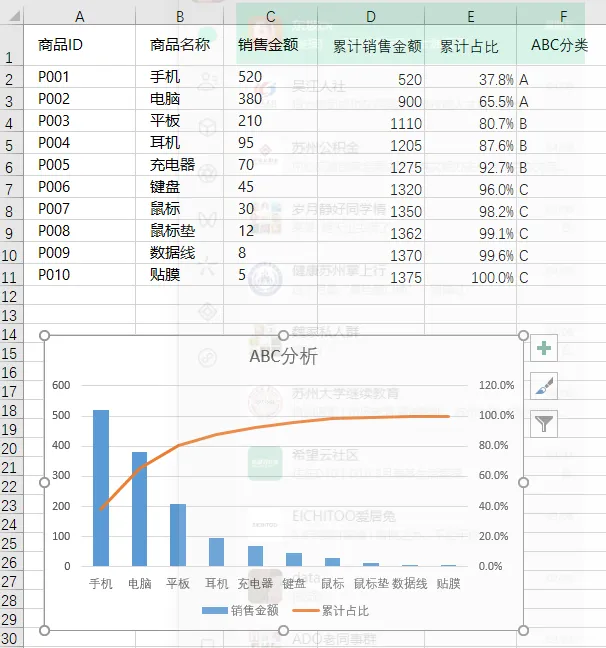Select sales amount cell 210

tap(270, 121)
